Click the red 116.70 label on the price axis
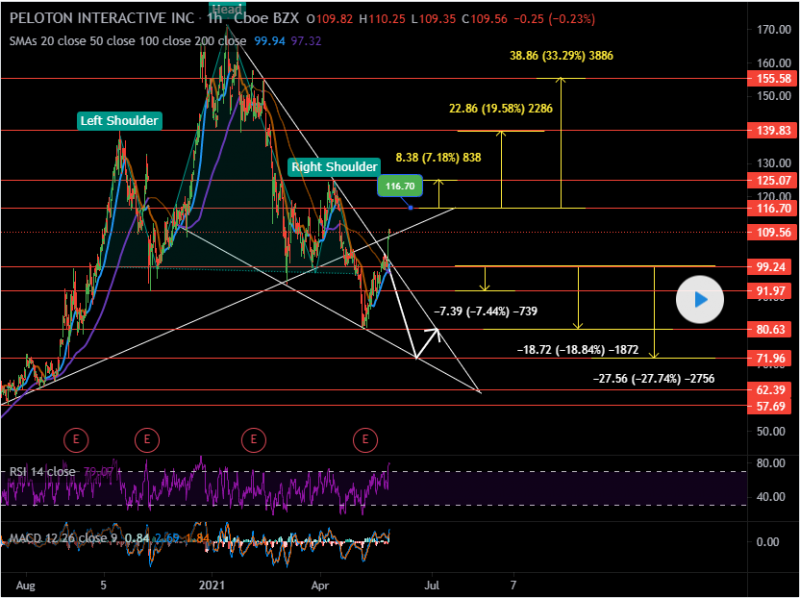 tap(771, 208)
